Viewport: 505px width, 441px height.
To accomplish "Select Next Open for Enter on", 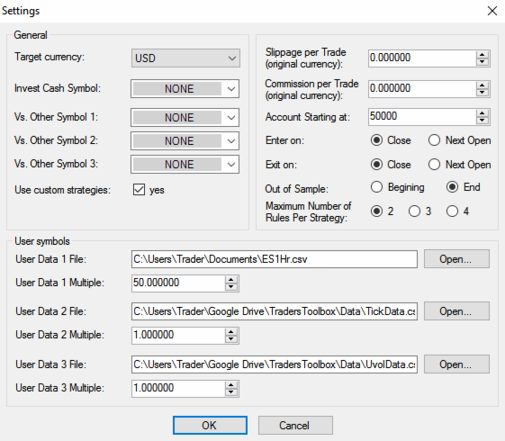I will point(434,140).
